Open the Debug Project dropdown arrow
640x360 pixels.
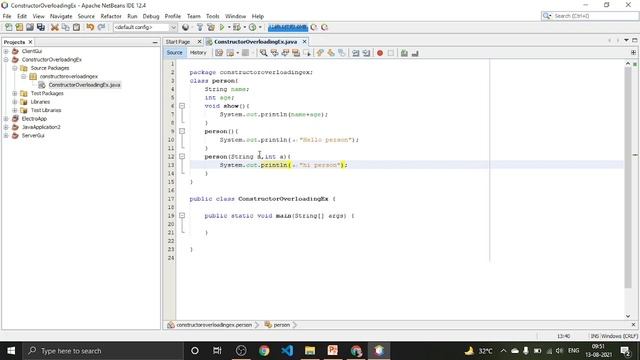244,27
